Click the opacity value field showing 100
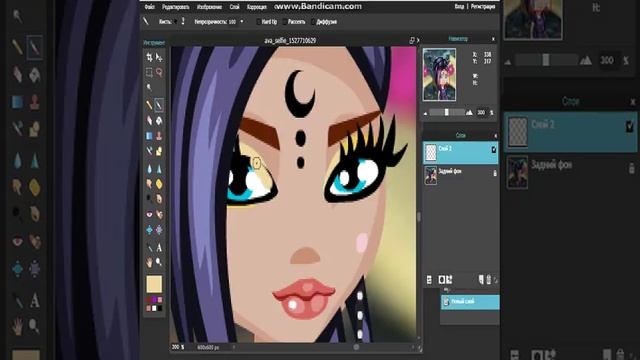Image resolution: width=640 pixels, height=360 pixels. [x=232, y=22]
